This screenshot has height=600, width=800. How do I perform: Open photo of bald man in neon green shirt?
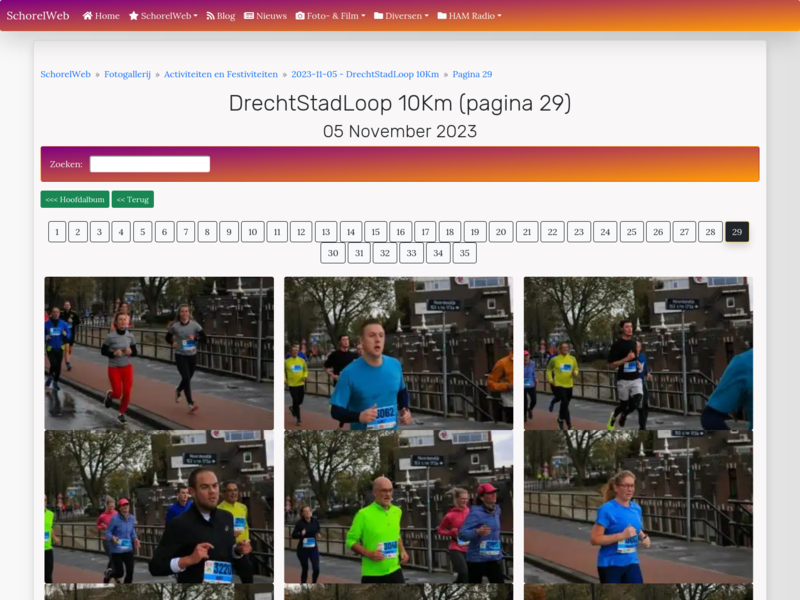tap(398, 507)
